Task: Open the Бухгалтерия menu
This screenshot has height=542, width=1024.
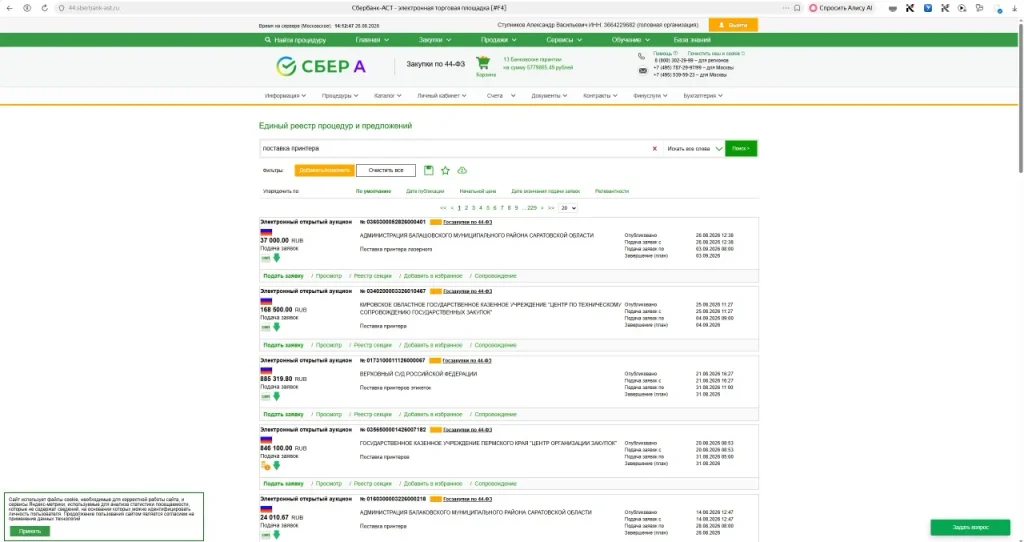Action: pos(703,96)
